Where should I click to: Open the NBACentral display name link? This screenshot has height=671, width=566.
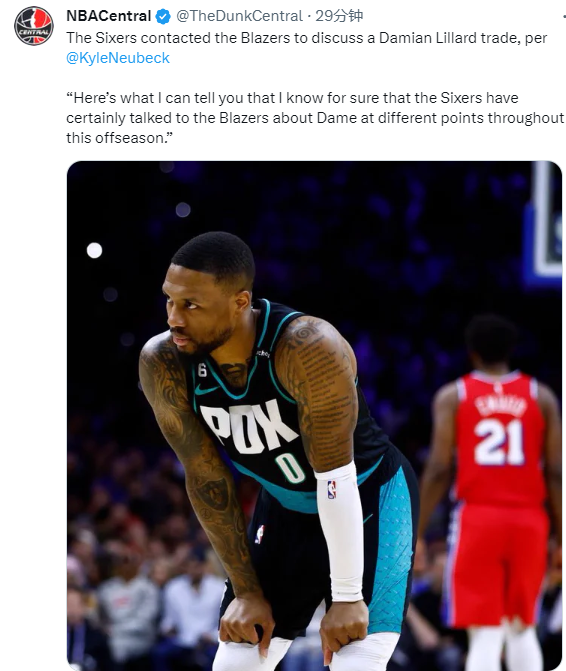coord(109,16)
